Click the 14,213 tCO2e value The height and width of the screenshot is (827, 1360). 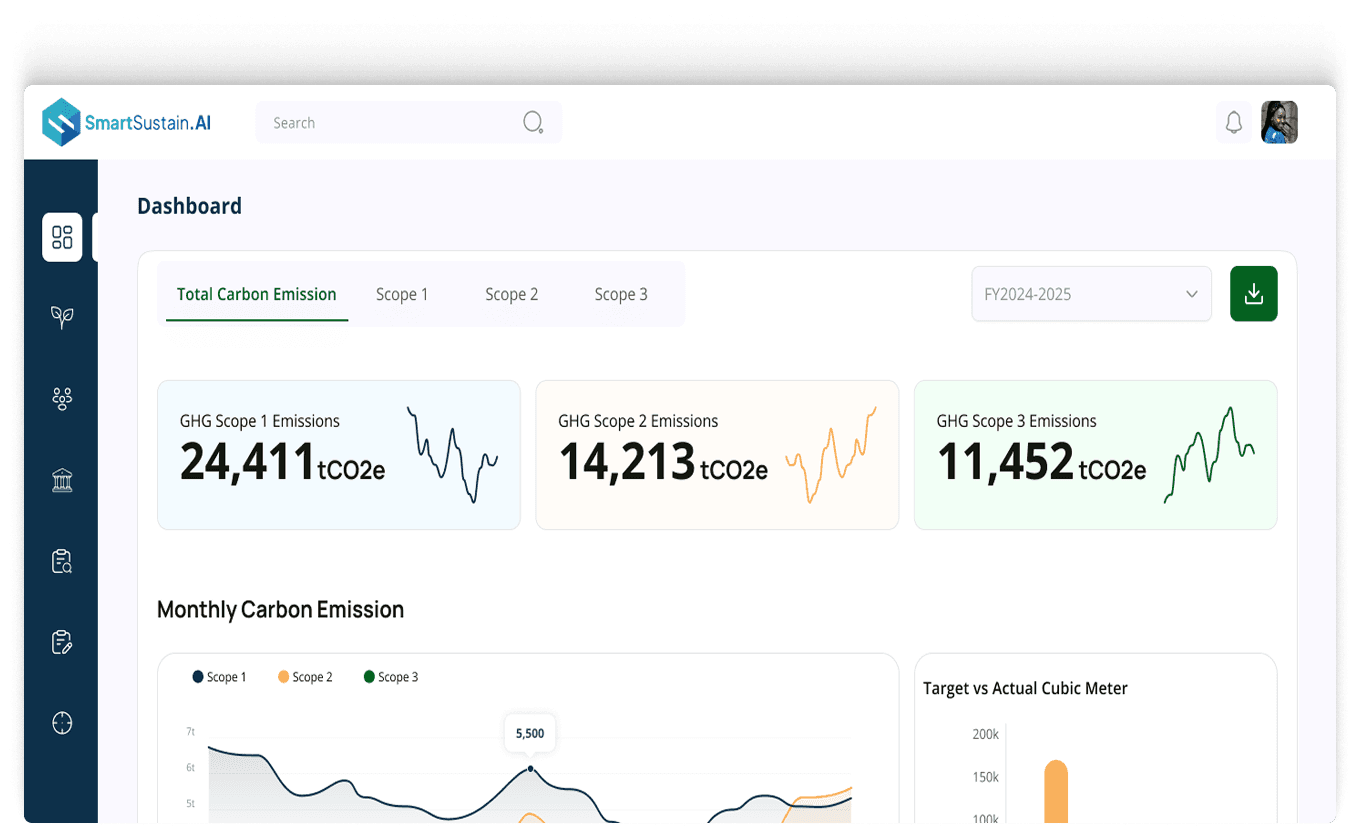(663, 463)
